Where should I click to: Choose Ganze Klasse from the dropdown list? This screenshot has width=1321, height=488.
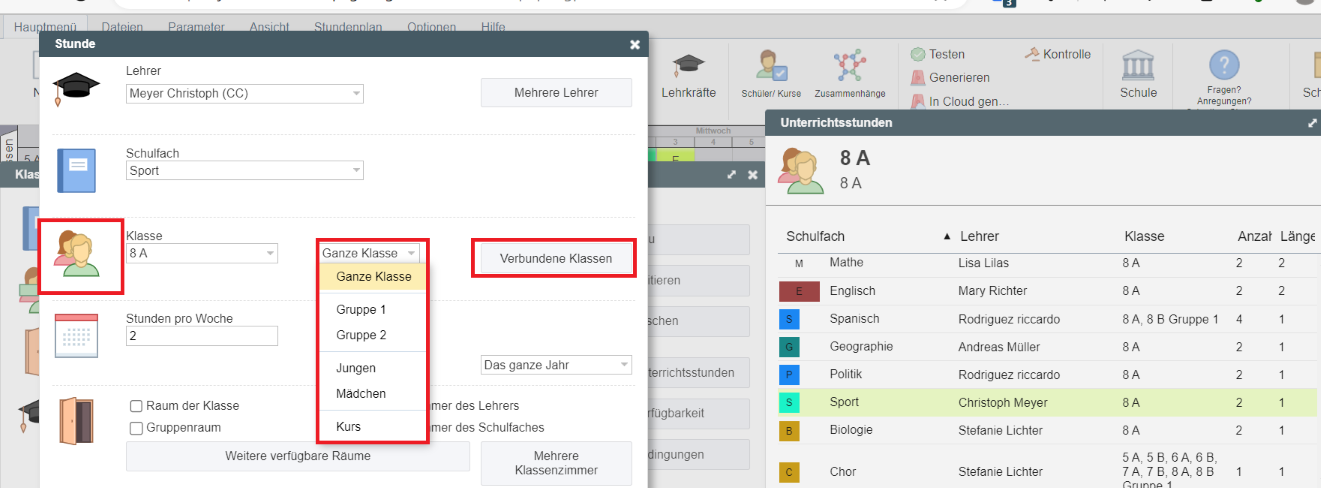[x=373, y=277]
